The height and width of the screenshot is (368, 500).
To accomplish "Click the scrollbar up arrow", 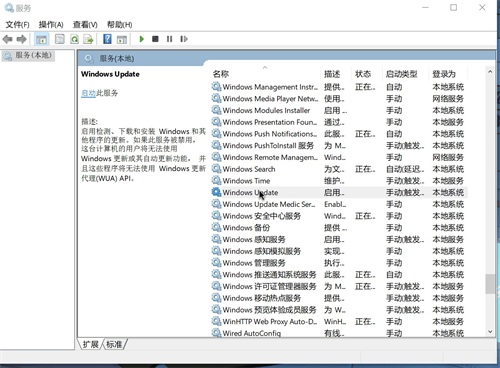I will 490,71.
